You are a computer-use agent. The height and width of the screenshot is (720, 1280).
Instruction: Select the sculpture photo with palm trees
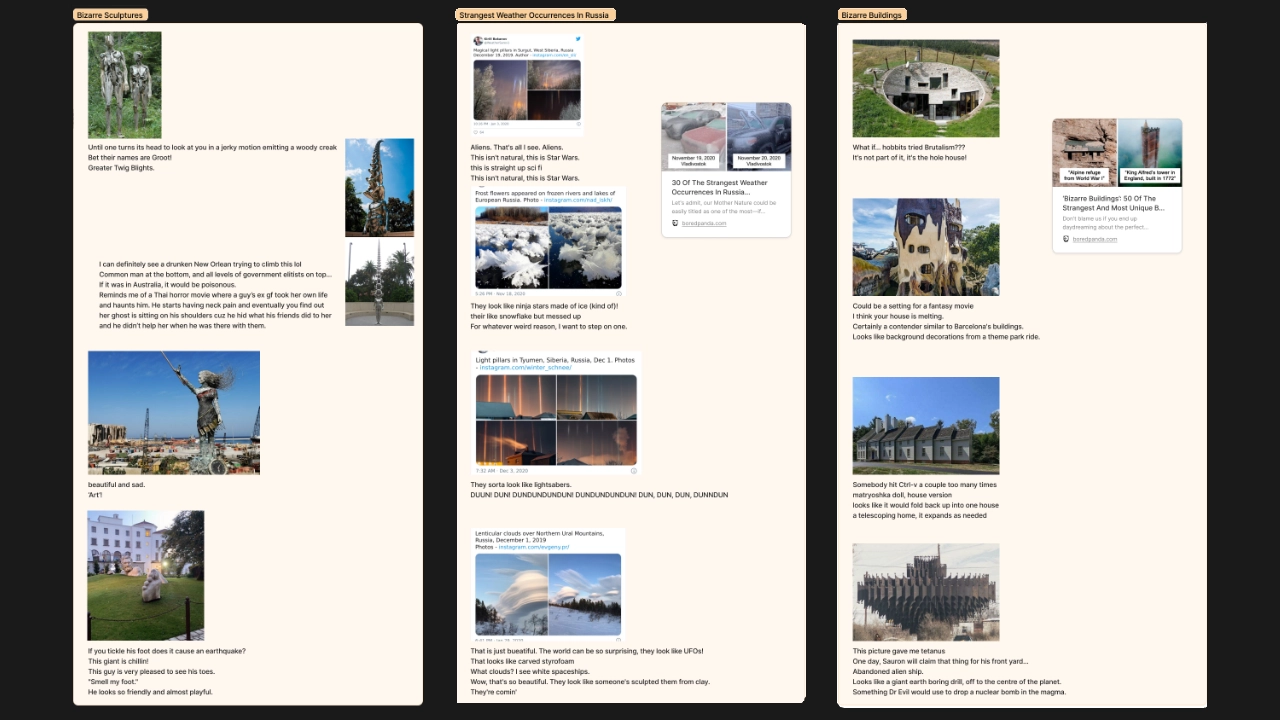click(380, 283)
